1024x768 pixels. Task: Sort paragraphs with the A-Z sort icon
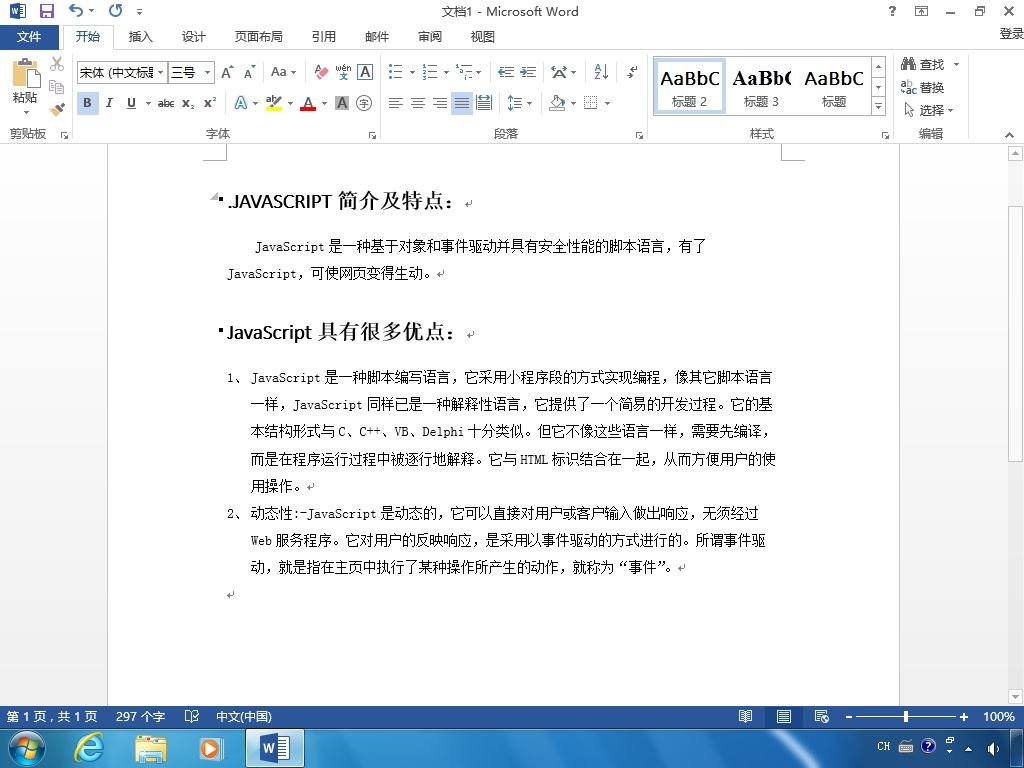pyautogui.click(x=601, y=72)
